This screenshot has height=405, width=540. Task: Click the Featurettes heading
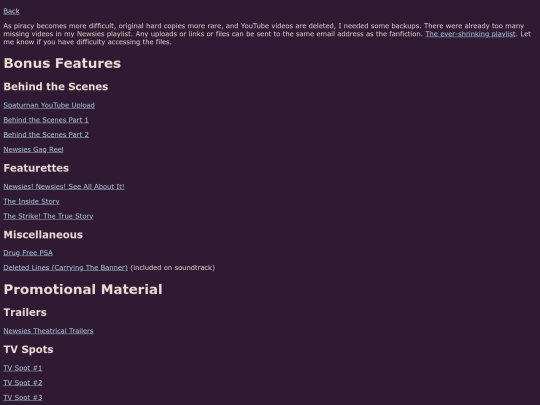pos(36,168)
